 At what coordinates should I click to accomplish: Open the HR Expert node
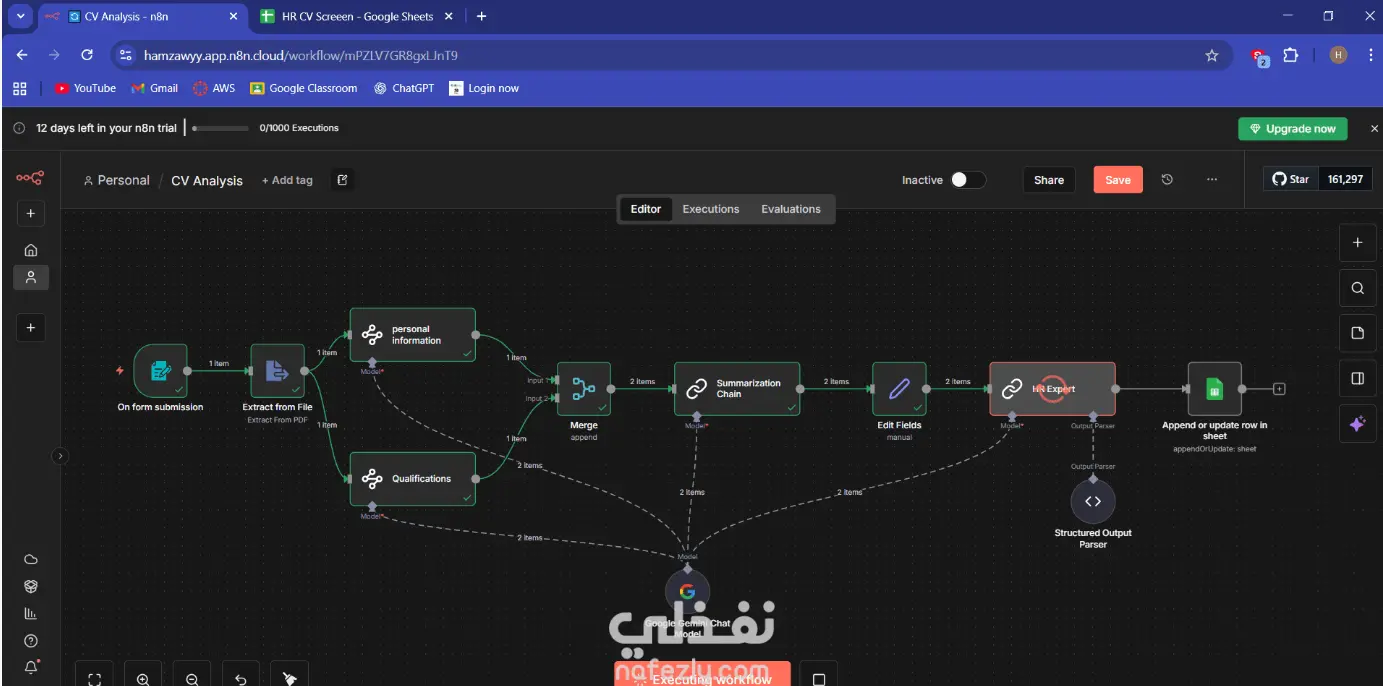click(x=1052, y=389)
